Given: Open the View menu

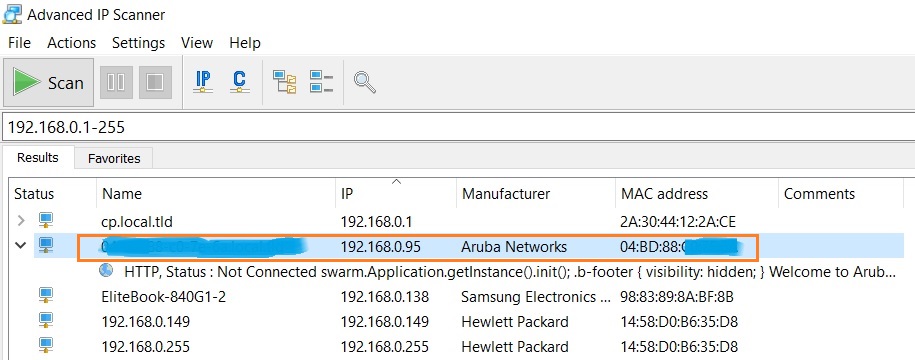Looking at the screenshot, I should pyautogui.click(x=197, y=43).
